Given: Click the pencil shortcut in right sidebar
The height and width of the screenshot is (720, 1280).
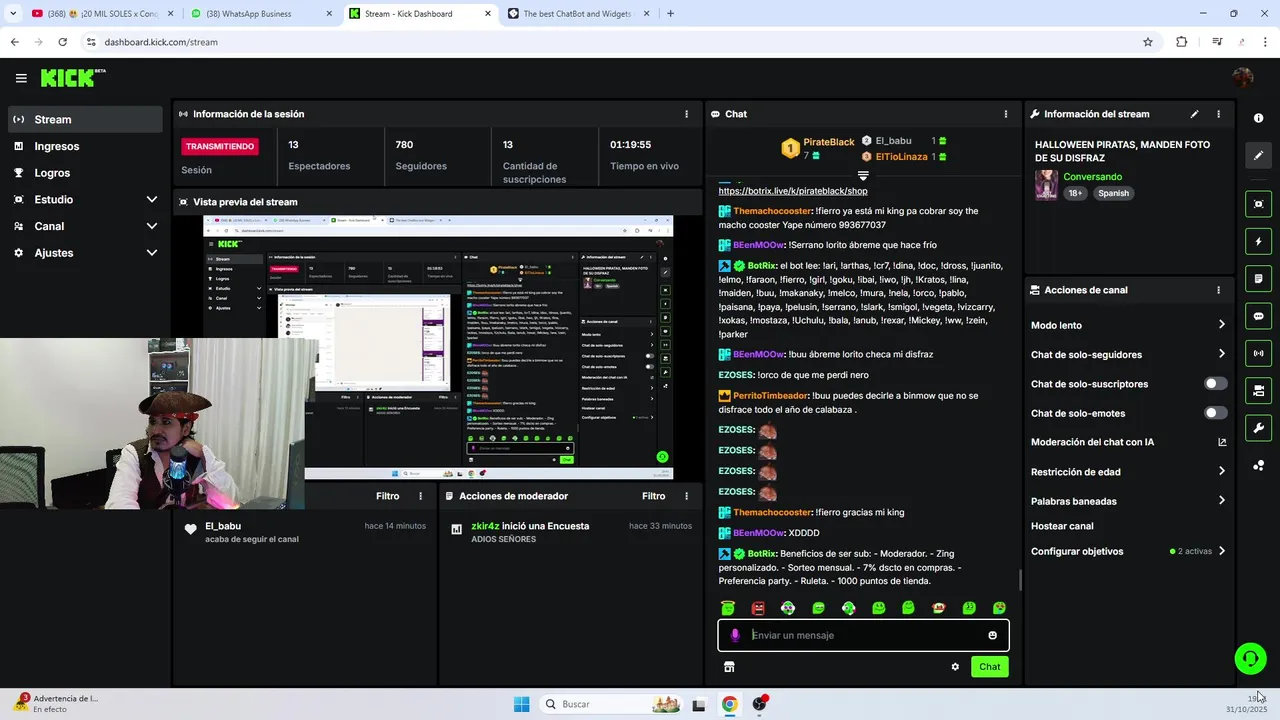Looking at the screenshot, I should [1258, 156].
